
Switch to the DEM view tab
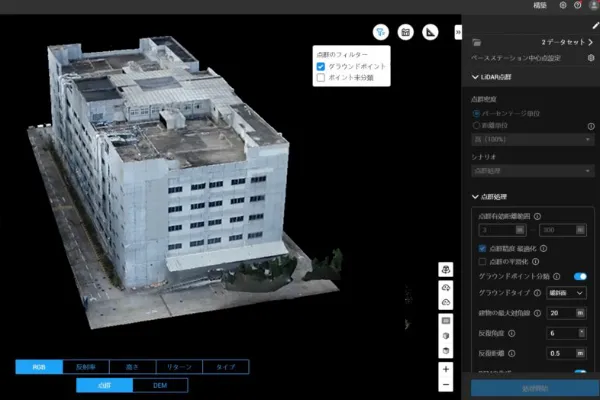pos(159,385)
